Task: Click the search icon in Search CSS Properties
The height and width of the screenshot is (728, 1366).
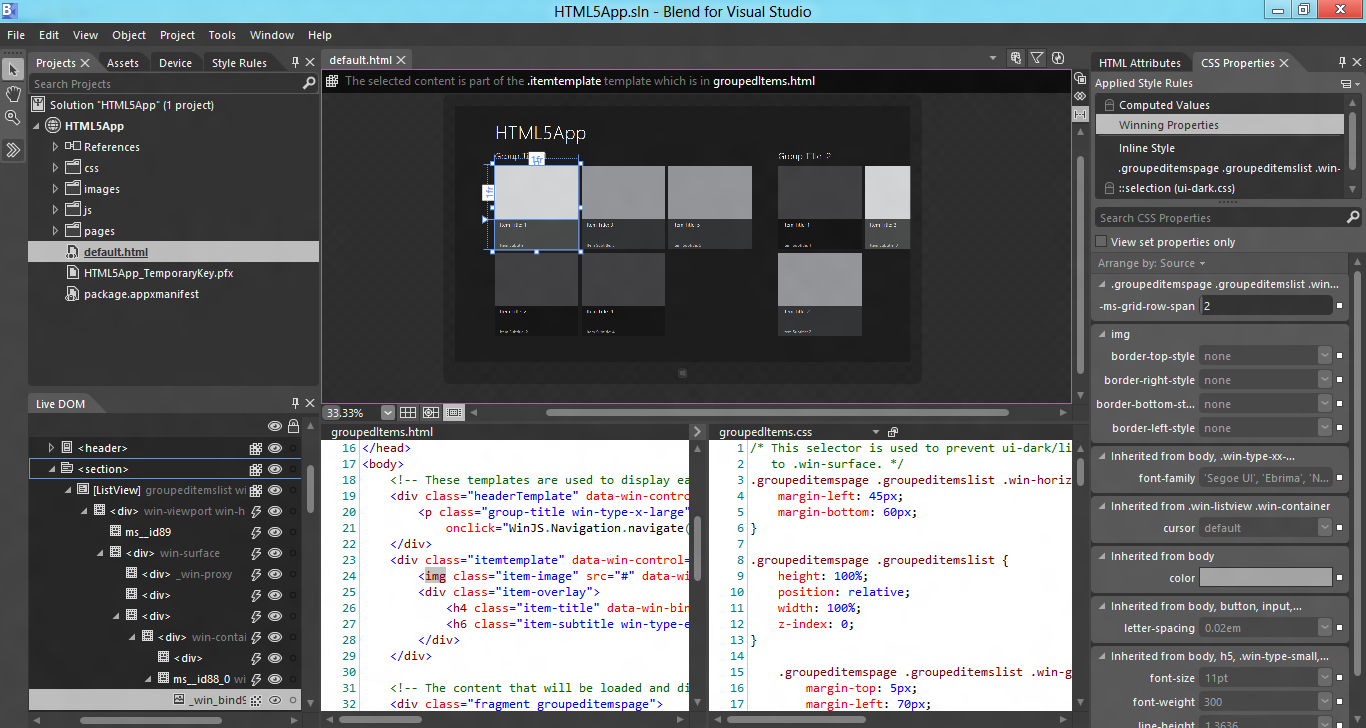Action: [1352, 217]
